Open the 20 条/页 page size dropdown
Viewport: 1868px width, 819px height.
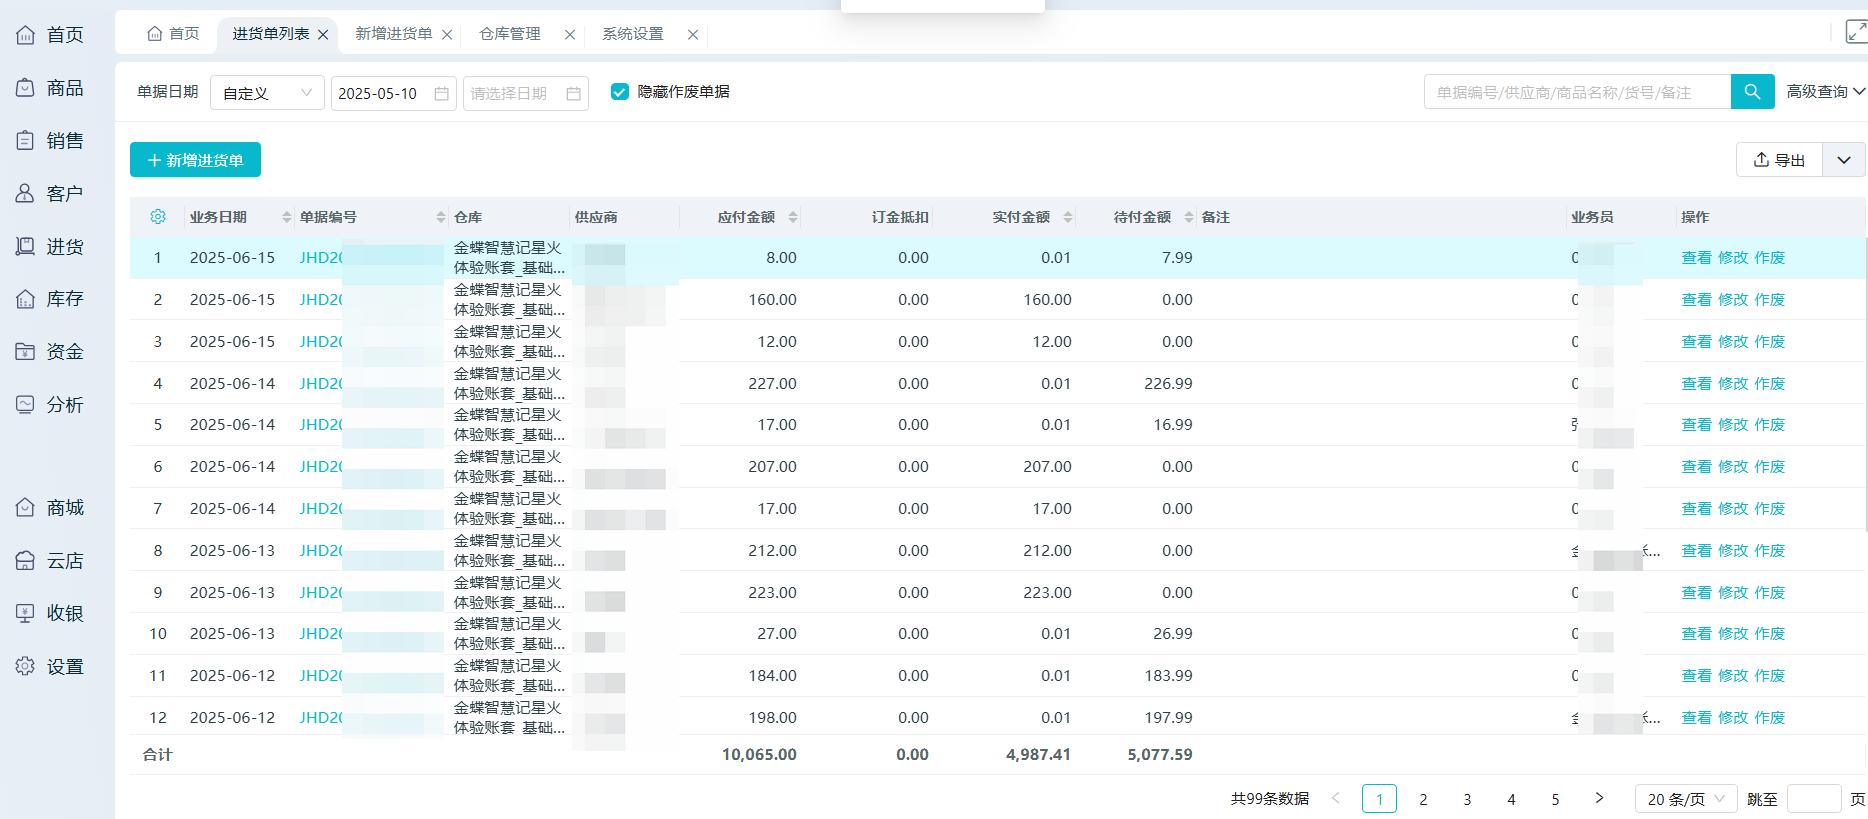pyautogui.click(x=1686, y=799)
